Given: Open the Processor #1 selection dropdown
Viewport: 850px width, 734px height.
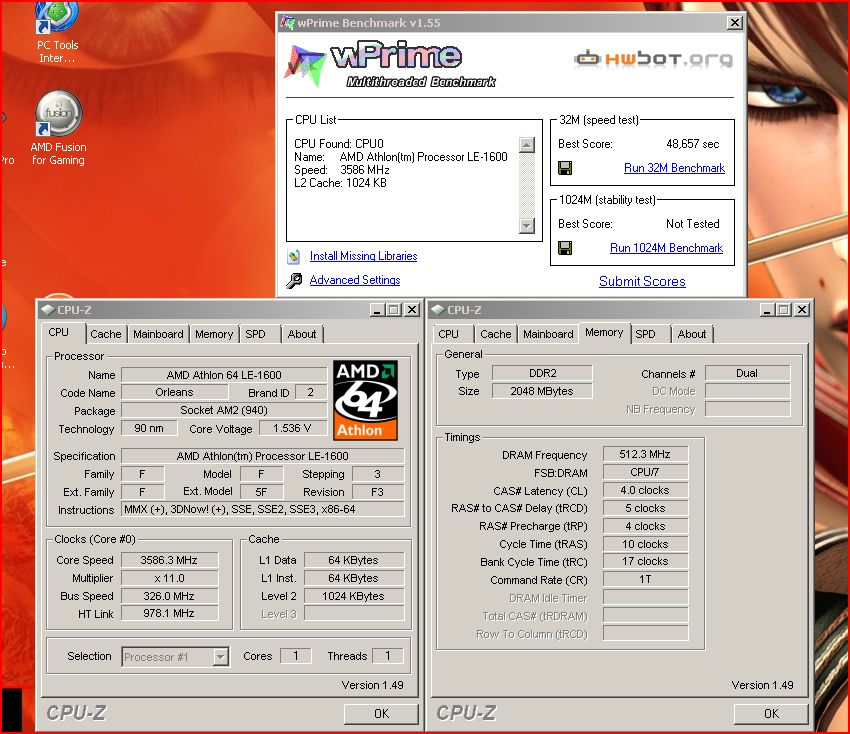Looking at the screenshot, I should [x=175, y=657].
